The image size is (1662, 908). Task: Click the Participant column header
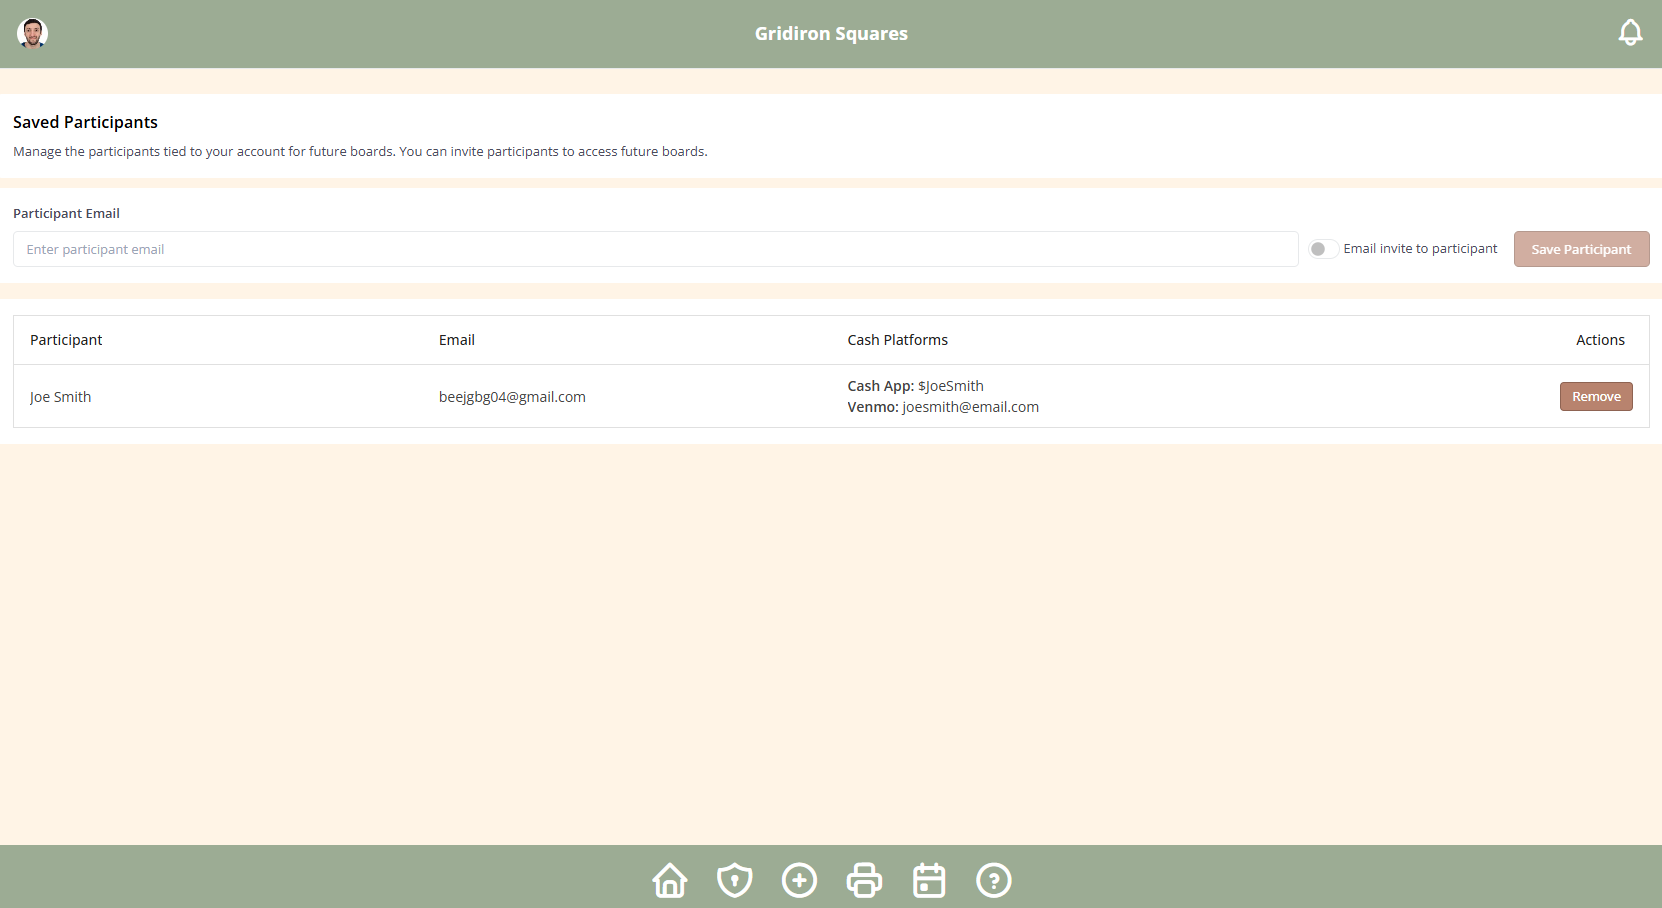tap(66, 340)
